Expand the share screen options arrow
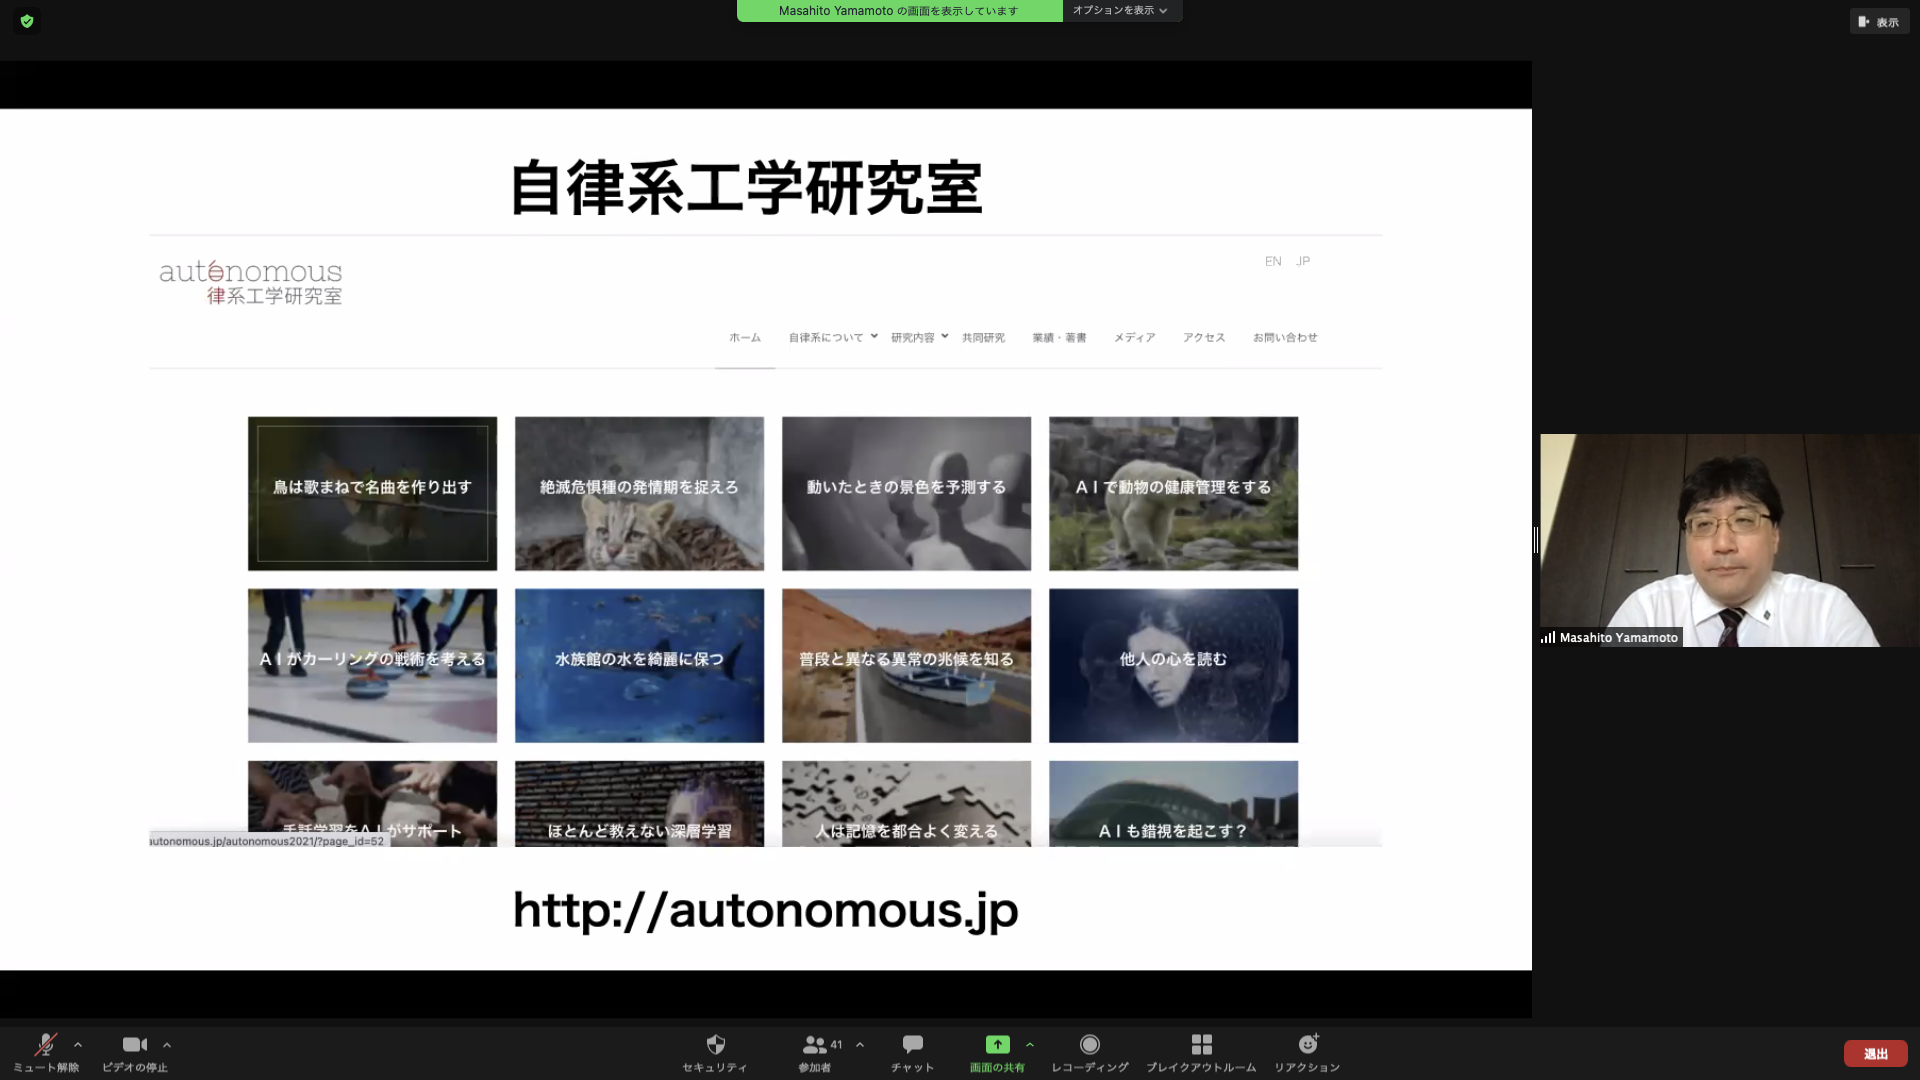This screenshot has width=1920, height=1080. click(x=1030, y=1045)
